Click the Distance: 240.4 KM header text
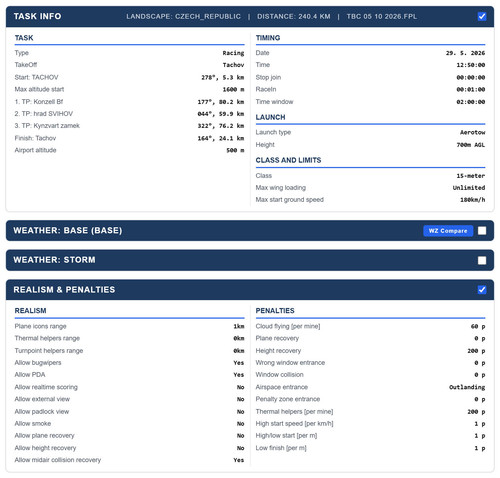The image size is (500, 478). (x=294, y=17)
